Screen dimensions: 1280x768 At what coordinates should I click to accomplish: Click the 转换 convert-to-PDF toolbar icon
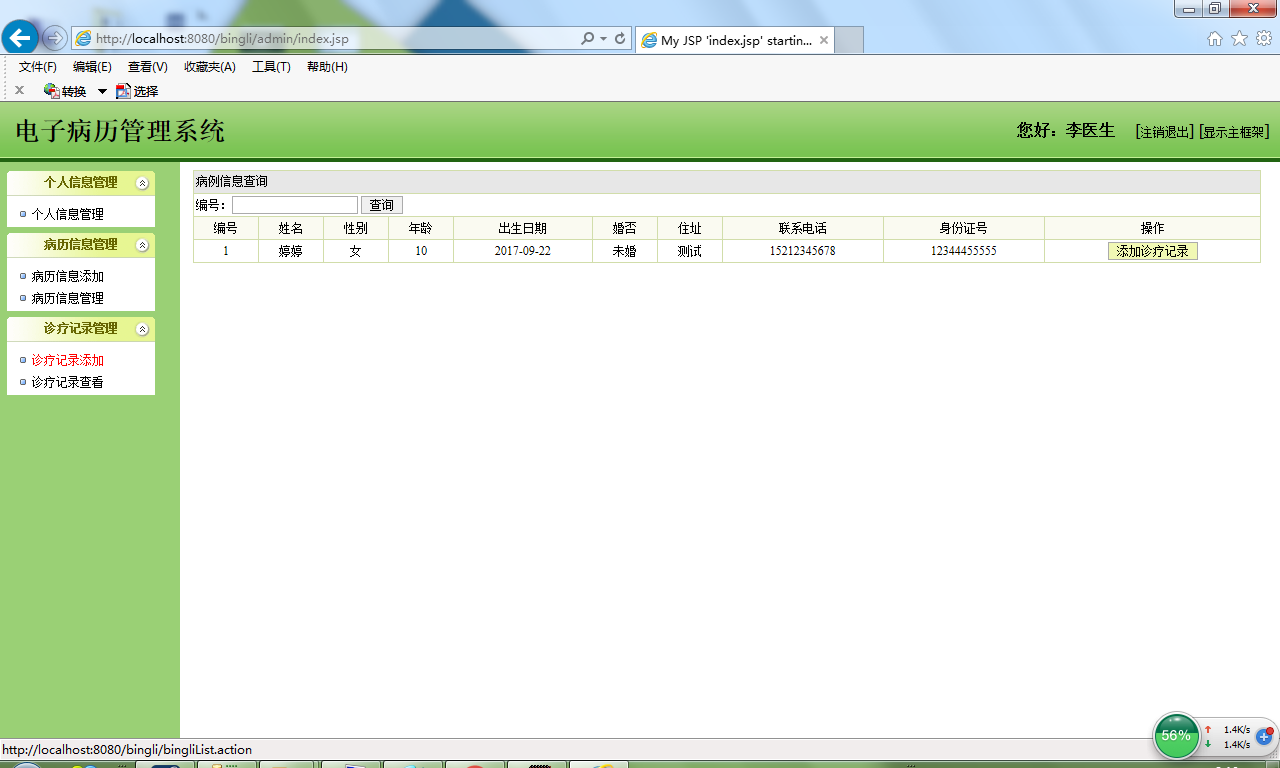pos(64,90)
